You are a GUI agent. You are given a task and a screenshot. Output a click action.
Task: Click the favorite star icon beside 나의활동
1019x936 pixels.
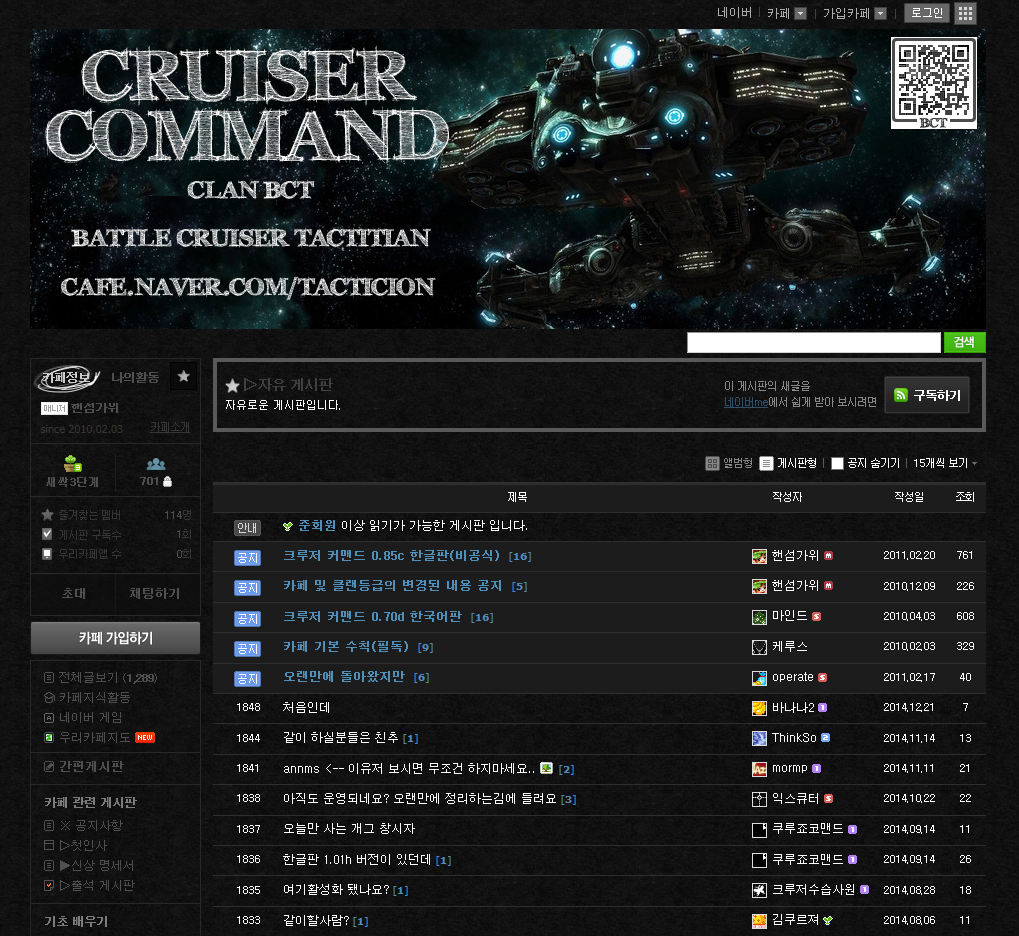pyautogui.click(x=184, y=376)
